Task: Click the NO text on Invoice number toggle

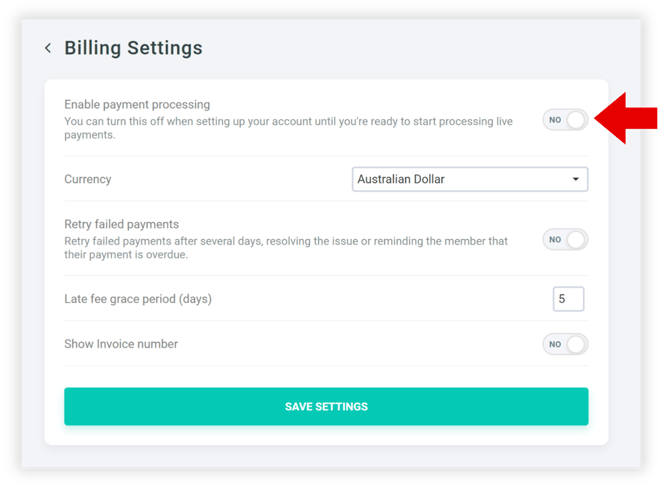Action: pyautogui.click(x=555, y=344)
